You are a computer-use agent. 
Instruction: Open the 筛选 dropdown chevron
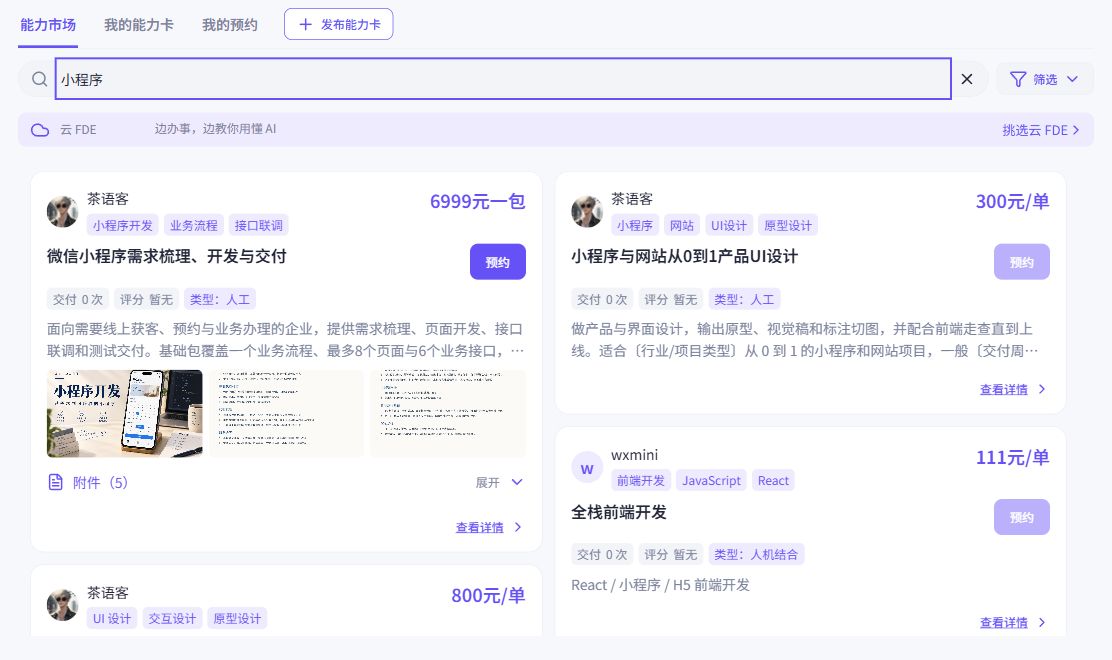pyautogui.click(x=1072, y=79)
